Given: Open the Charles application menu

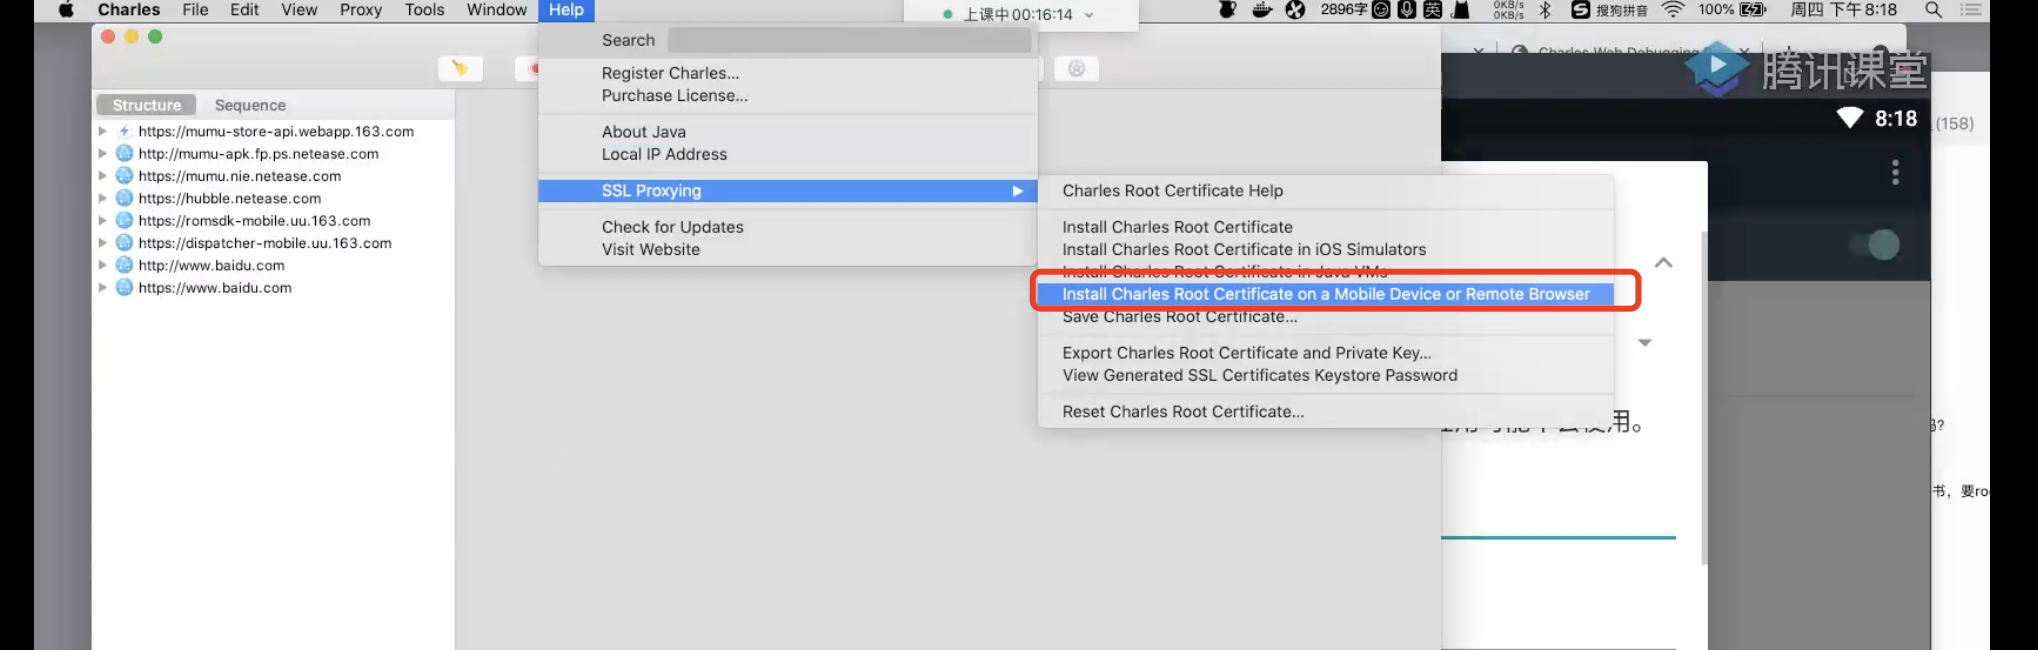Looking at the screenshot, I should point(128,10).
